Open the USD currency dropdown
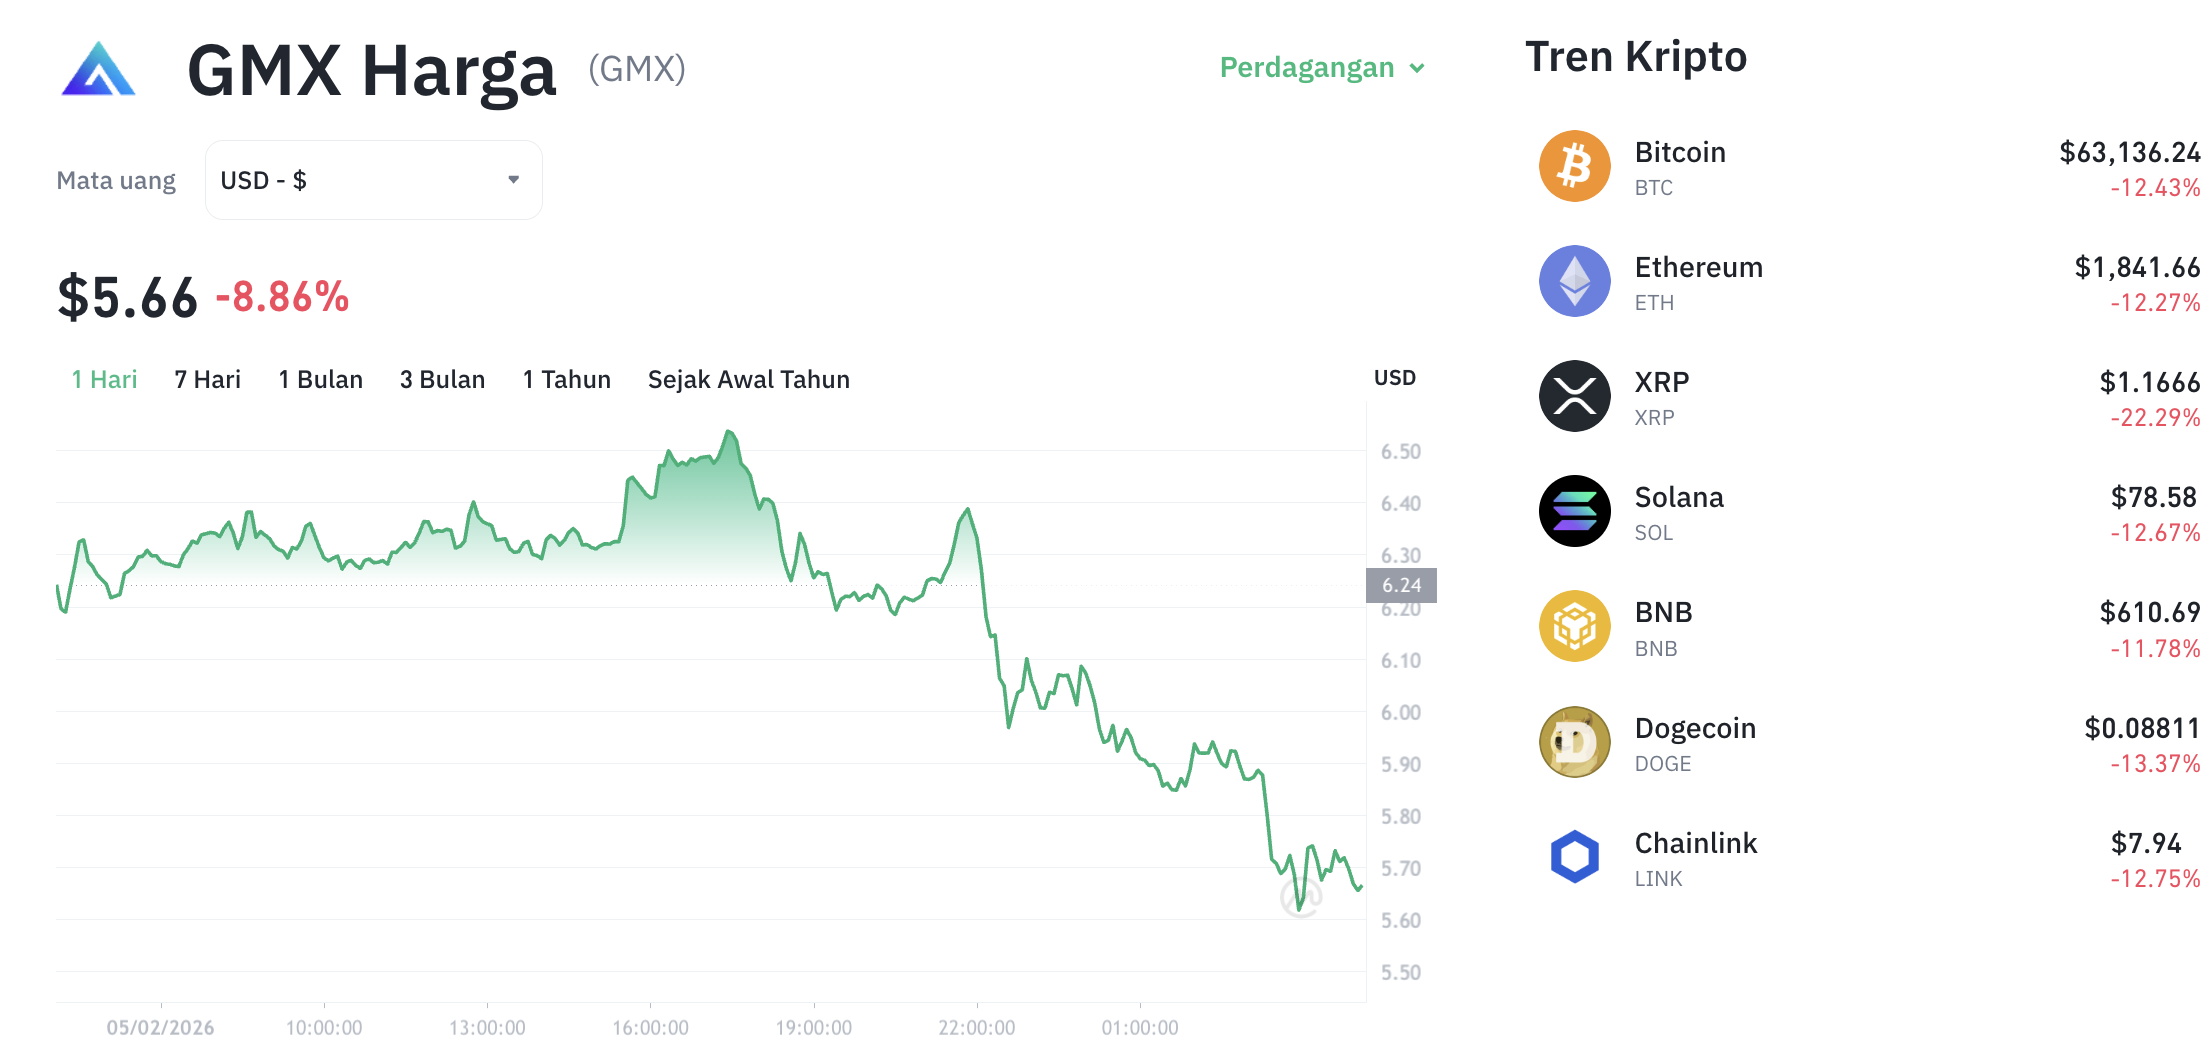The image size is (2212, 1042). (x=372, y=180)
